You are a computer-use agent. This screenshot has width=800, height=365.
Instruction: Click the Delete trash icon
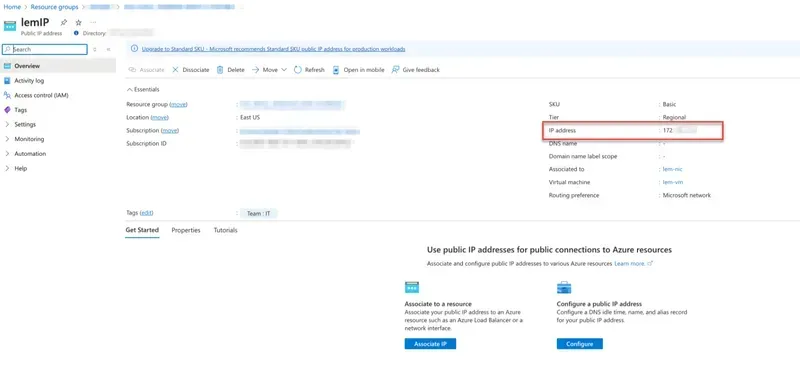tap(220, 70)
